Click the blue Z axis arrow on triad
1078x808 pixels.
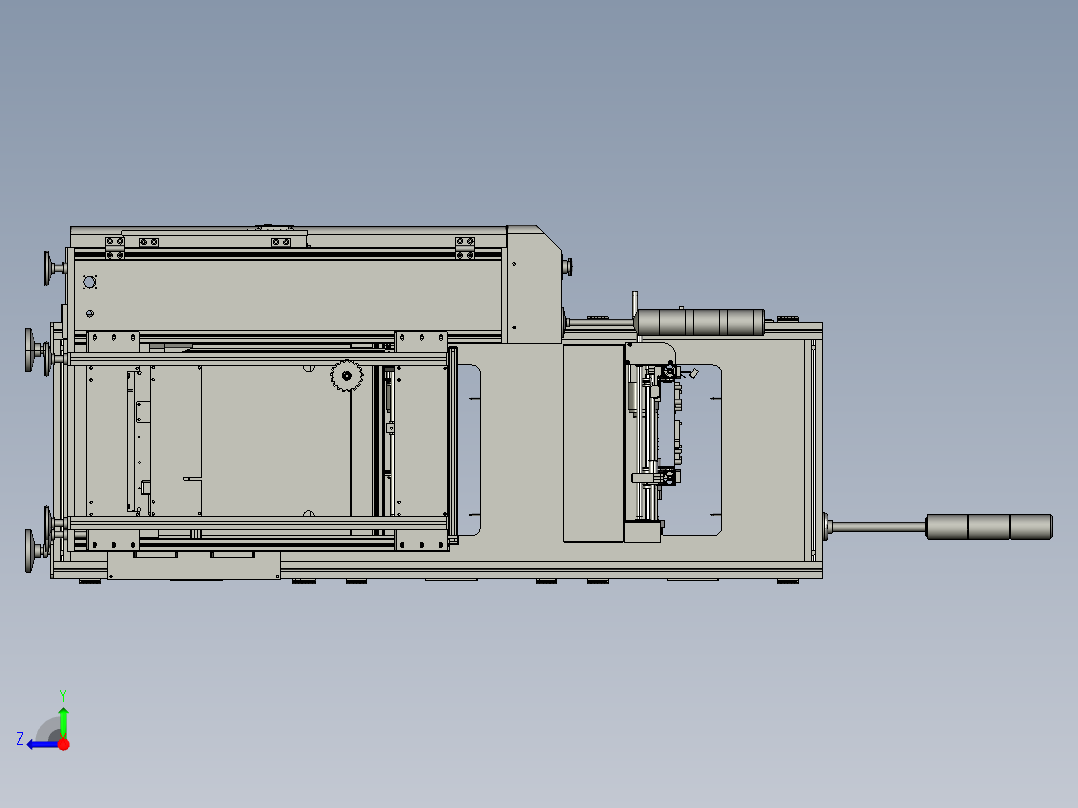coord(41,745)
